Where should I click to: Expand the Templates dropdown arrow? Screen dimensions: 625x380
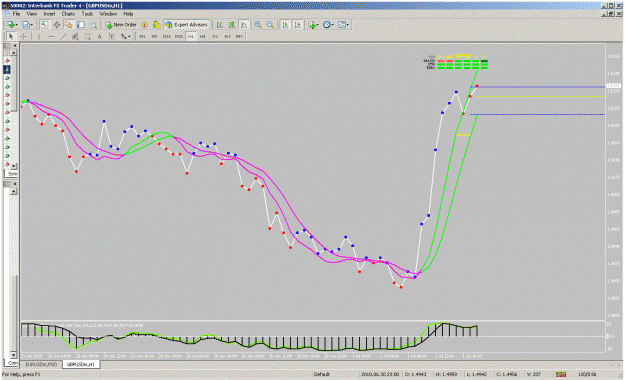pyautogui.click(x=348, y=25)
